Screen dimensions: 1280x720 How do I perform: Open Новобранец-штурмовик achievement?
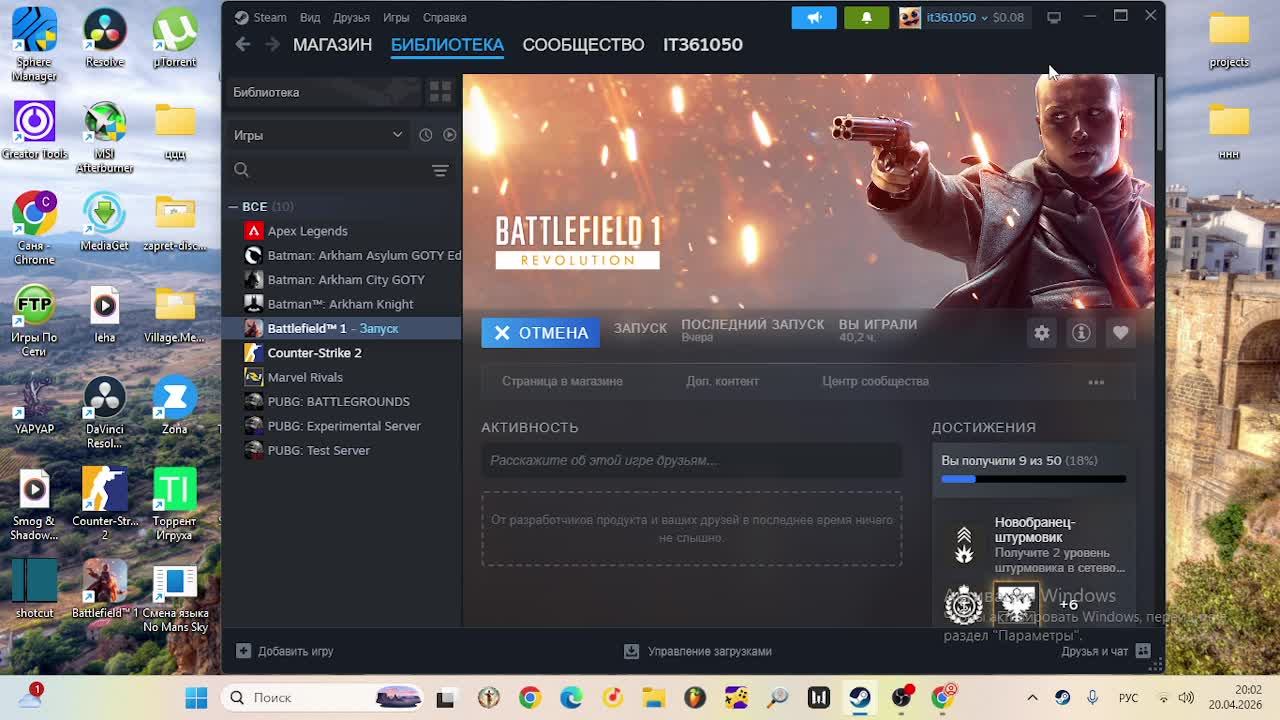pyautogui.click(x=1033, y=544)
